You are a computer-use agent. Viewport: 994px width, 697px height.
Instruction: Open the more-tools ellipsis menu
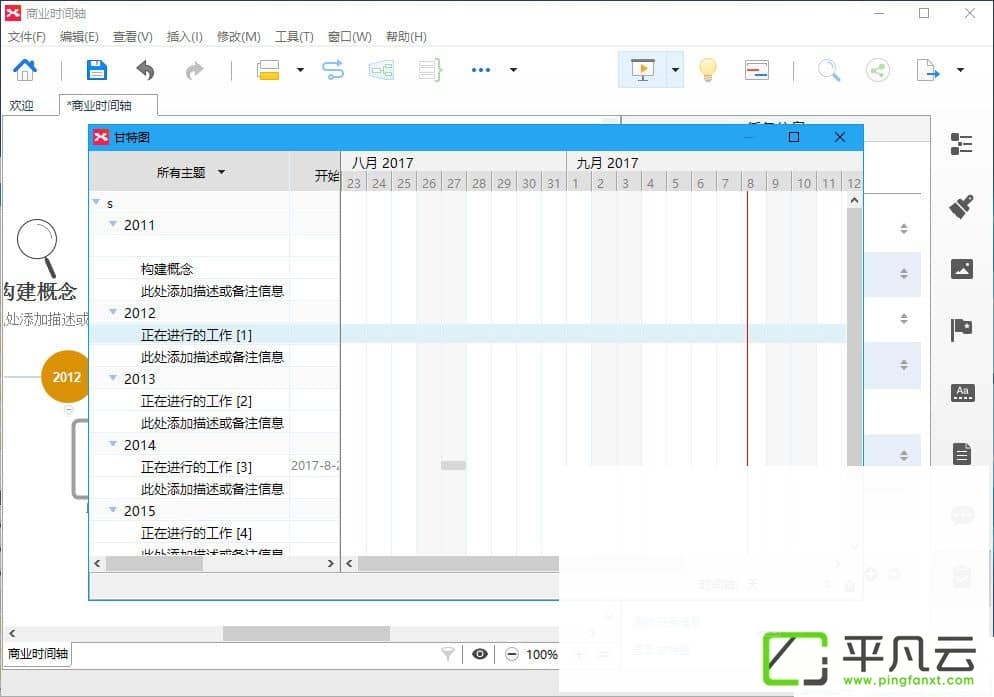481,70
